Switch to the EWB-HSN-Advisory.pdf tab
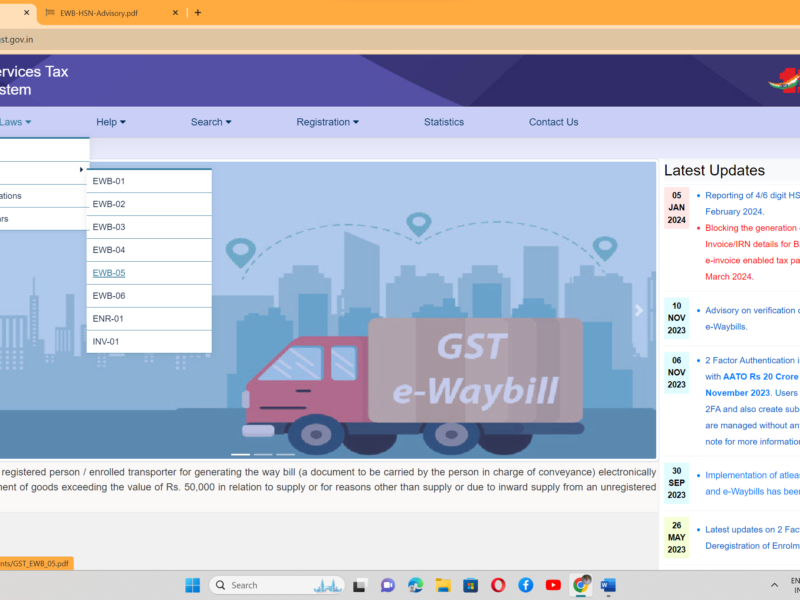 (x=110, y=13)
